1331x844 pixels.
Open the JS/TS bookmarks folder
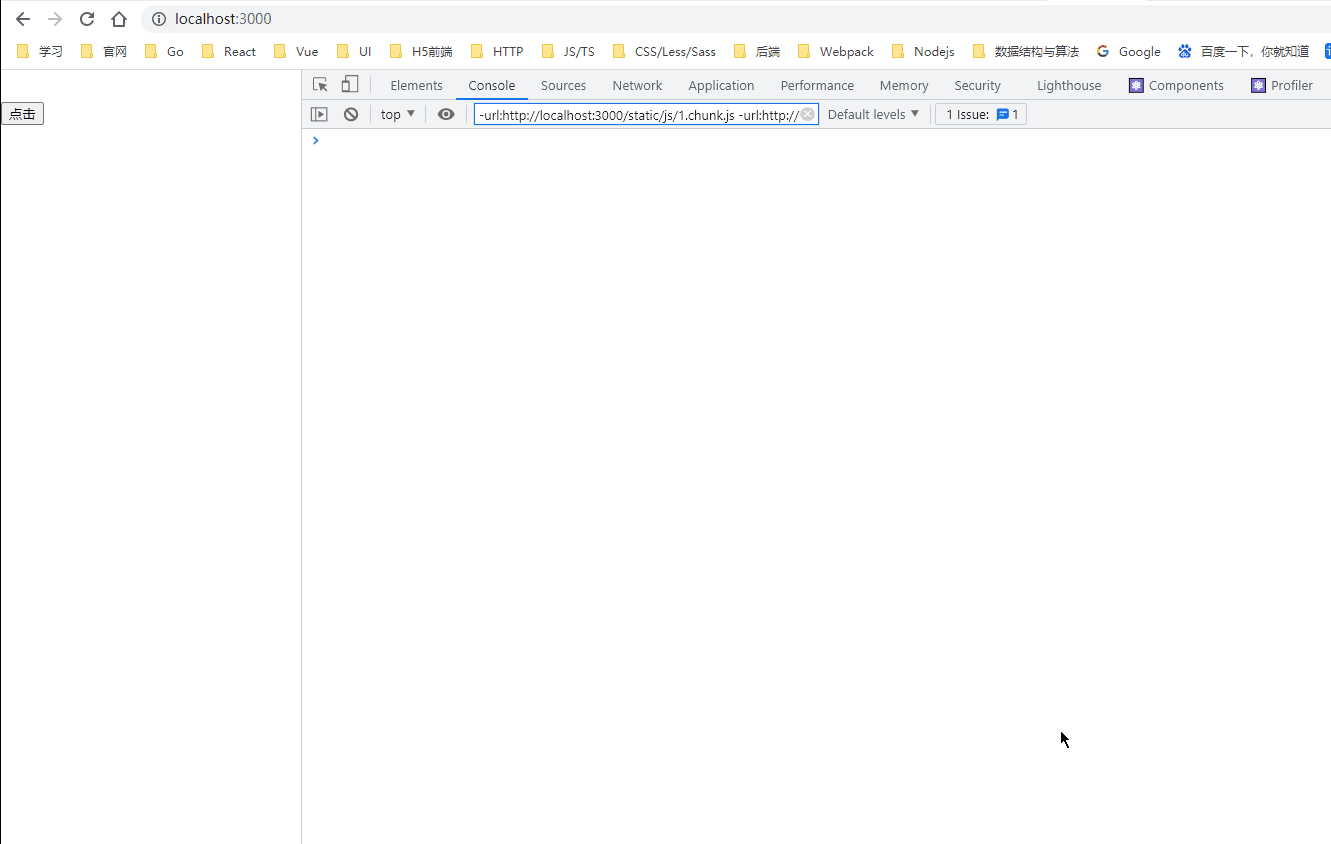[568, 51]
